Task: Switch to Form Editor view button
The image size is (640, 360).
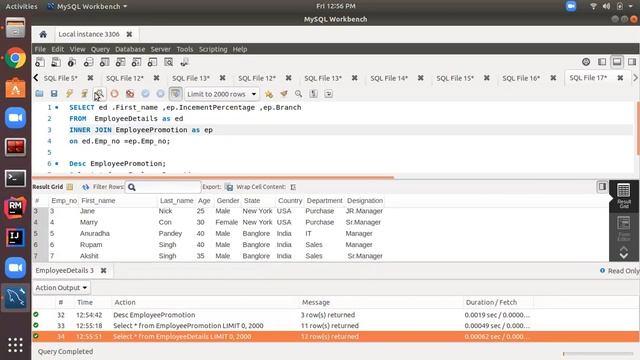Action: point(624,229)
